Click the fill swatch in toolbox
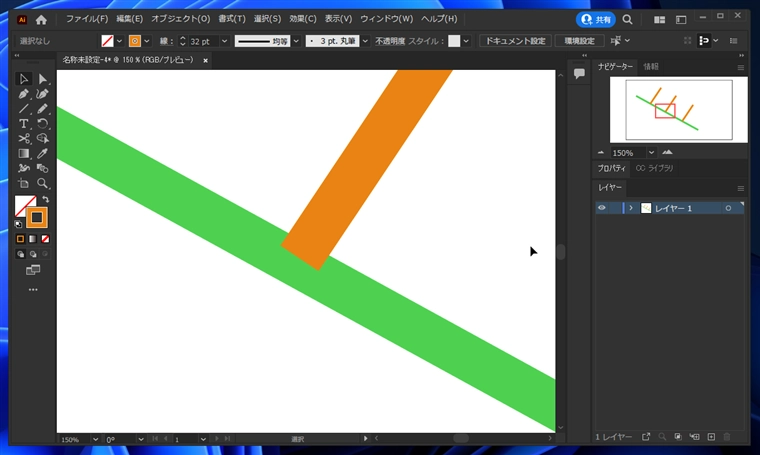Viewport: 760px width, 455px height. (x=22, y=203)
